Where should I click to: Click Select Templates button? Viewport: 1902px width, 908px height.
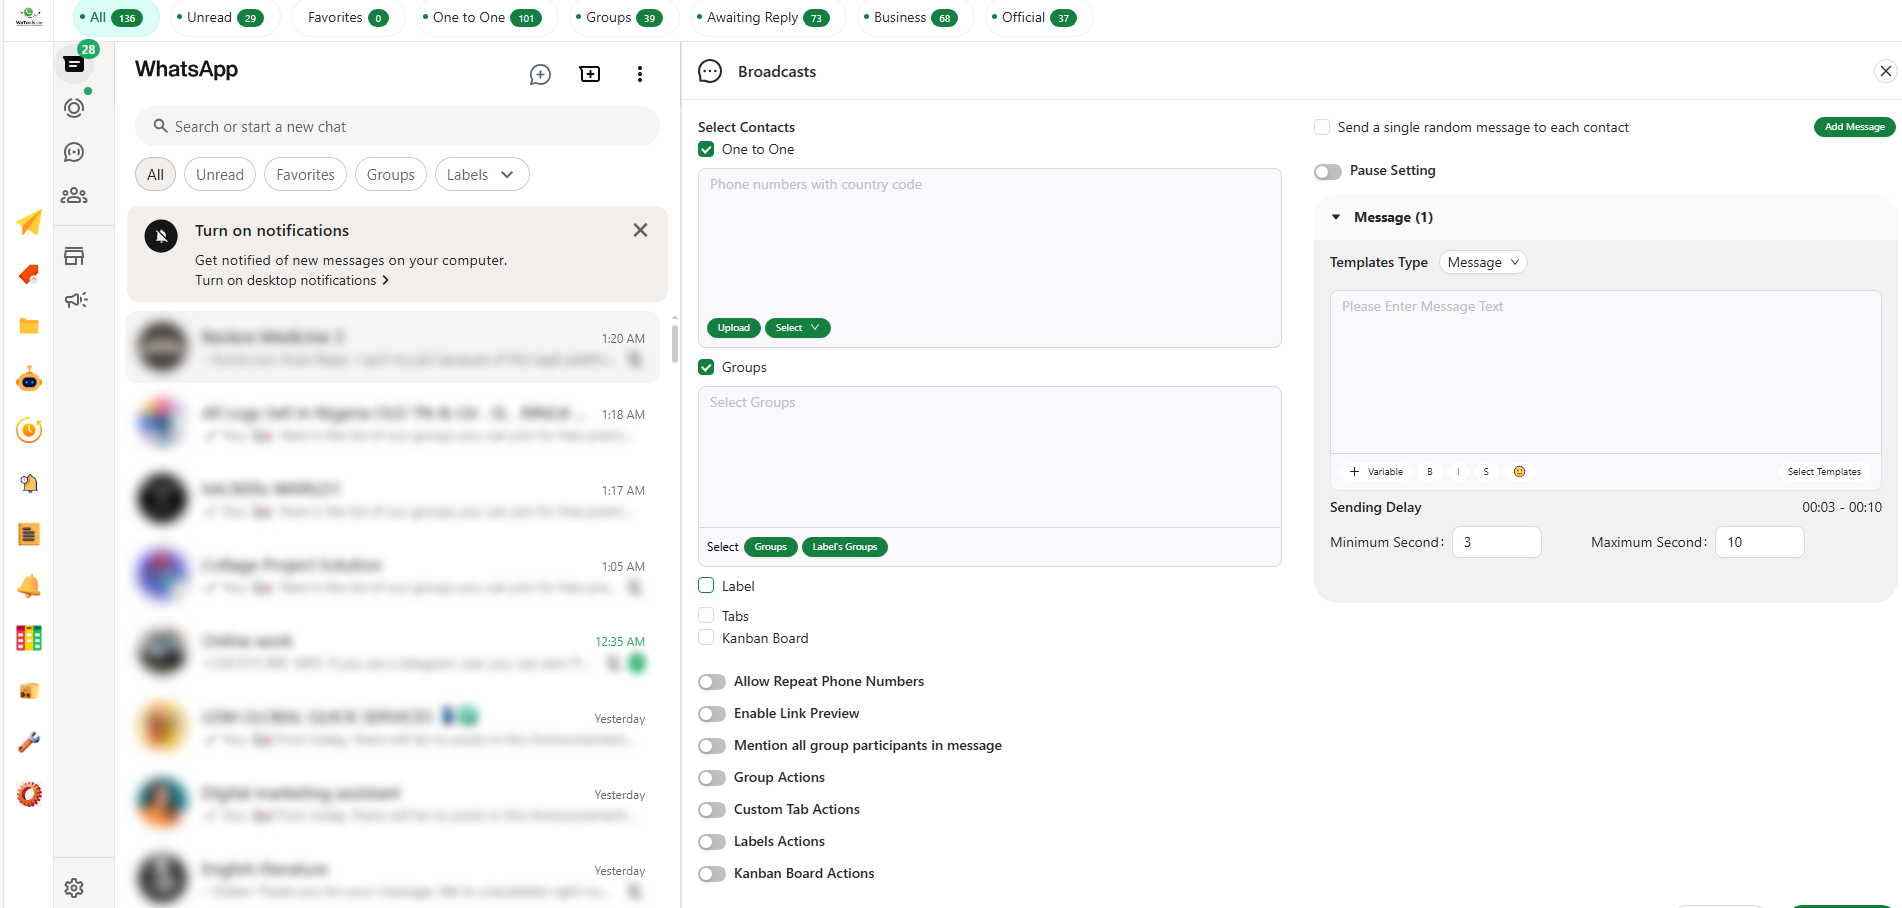[x=1824, y=472]
